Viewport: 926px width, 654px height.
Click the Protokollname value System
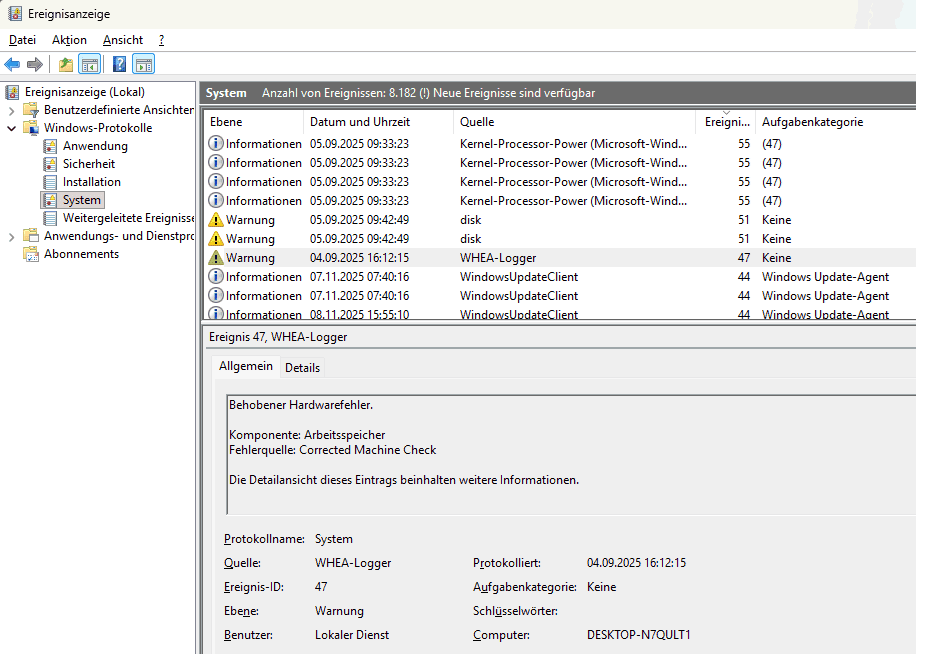point(334,539)
